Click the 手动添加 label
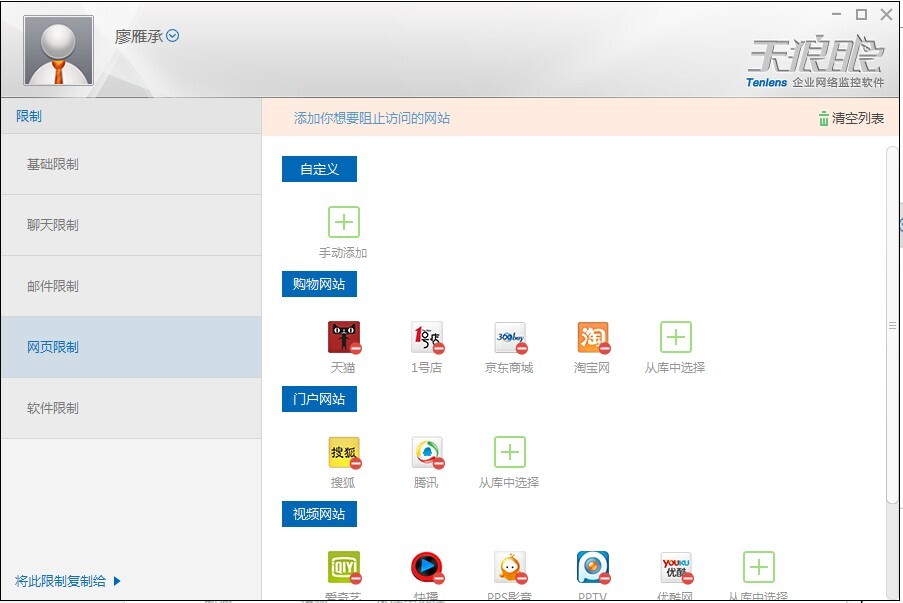 click(343, 252)
